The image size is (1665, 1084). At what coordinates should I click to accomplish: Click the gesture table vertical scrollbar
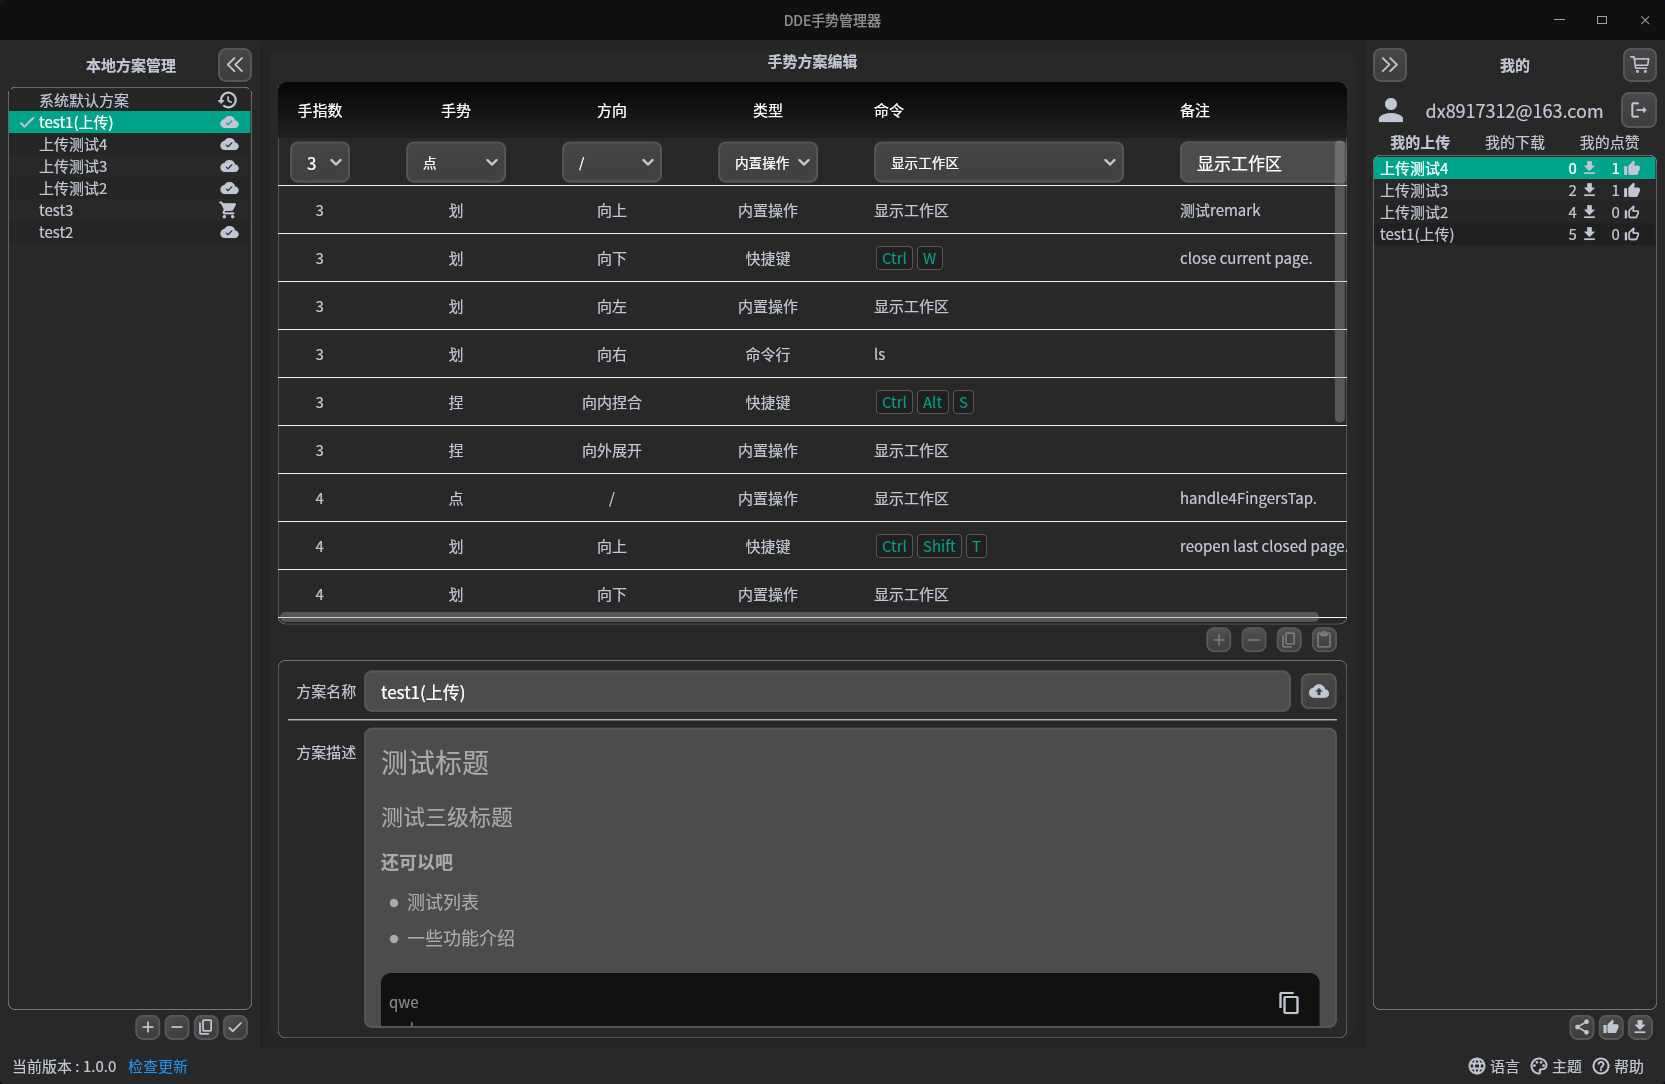click(x=1340, y=282)
